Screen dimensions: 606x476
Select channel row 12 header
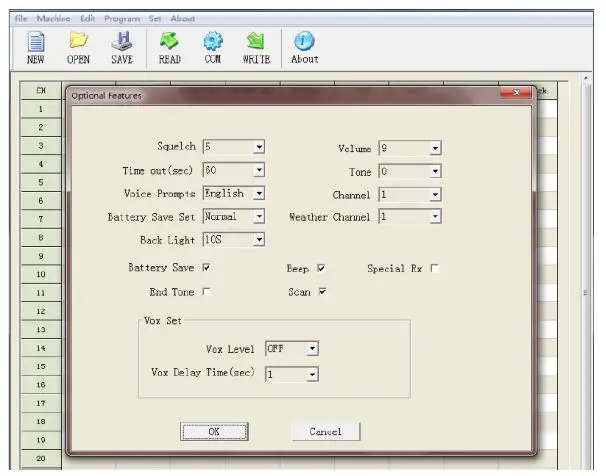[41, 311]
